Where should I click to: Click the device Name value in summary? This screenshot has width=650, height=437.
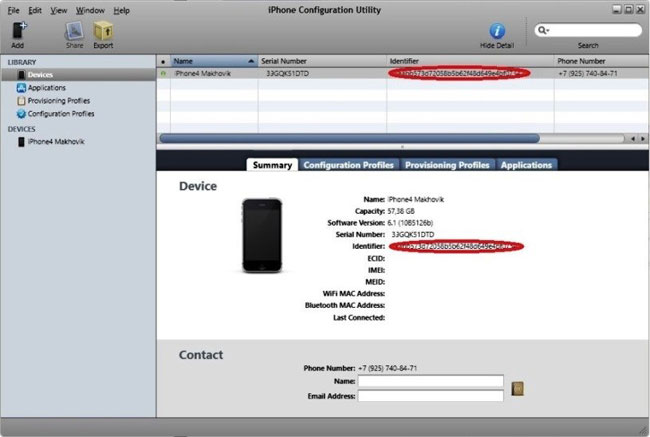click(x=415, y=199)
